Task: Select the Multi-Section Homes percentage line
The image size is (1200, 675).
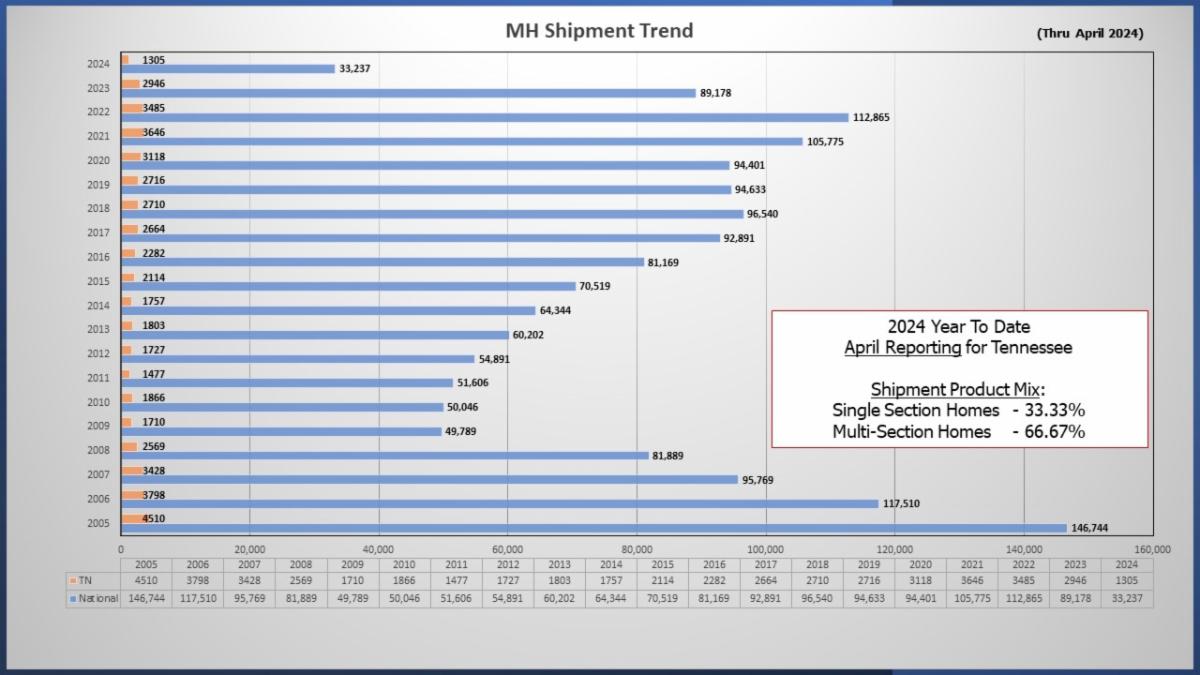Action: (x=958, y=431)
